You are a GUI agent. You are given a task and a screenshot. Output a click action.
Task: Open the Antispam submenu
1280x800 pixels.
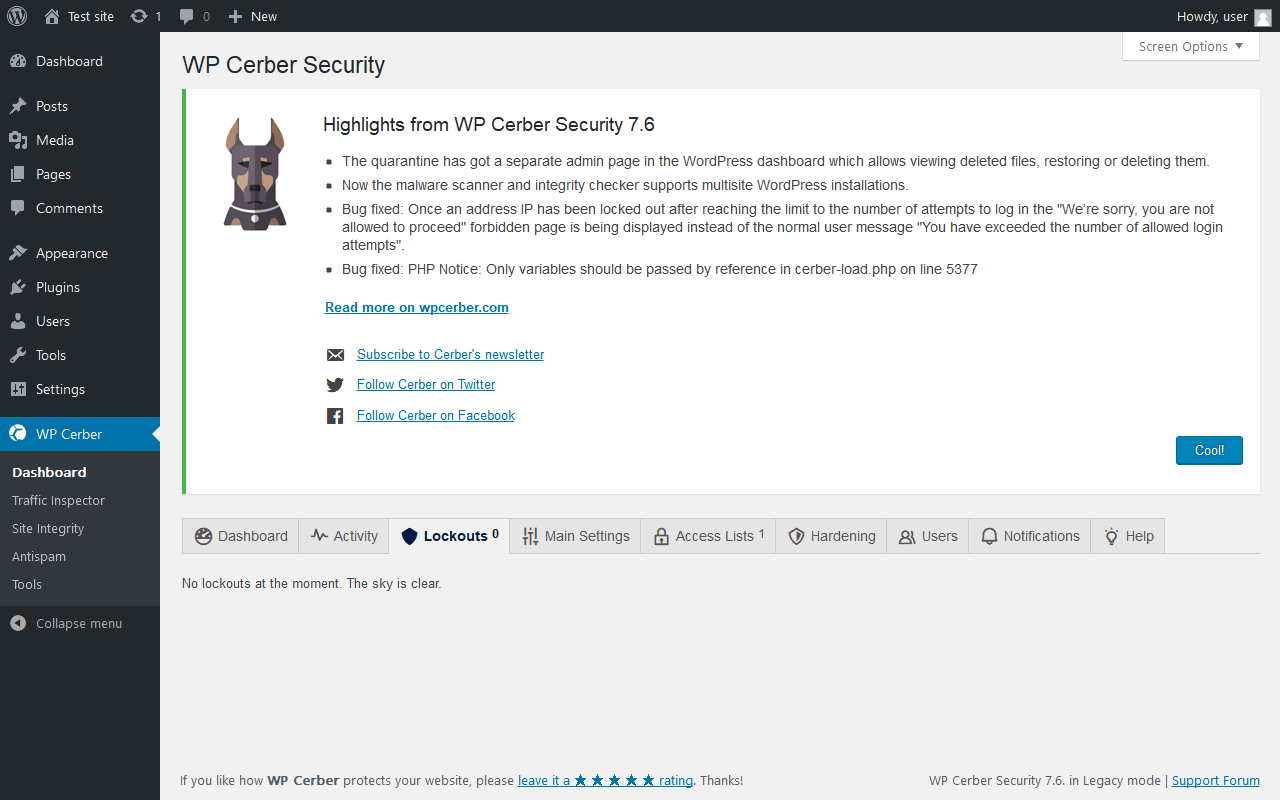point(39,556)
